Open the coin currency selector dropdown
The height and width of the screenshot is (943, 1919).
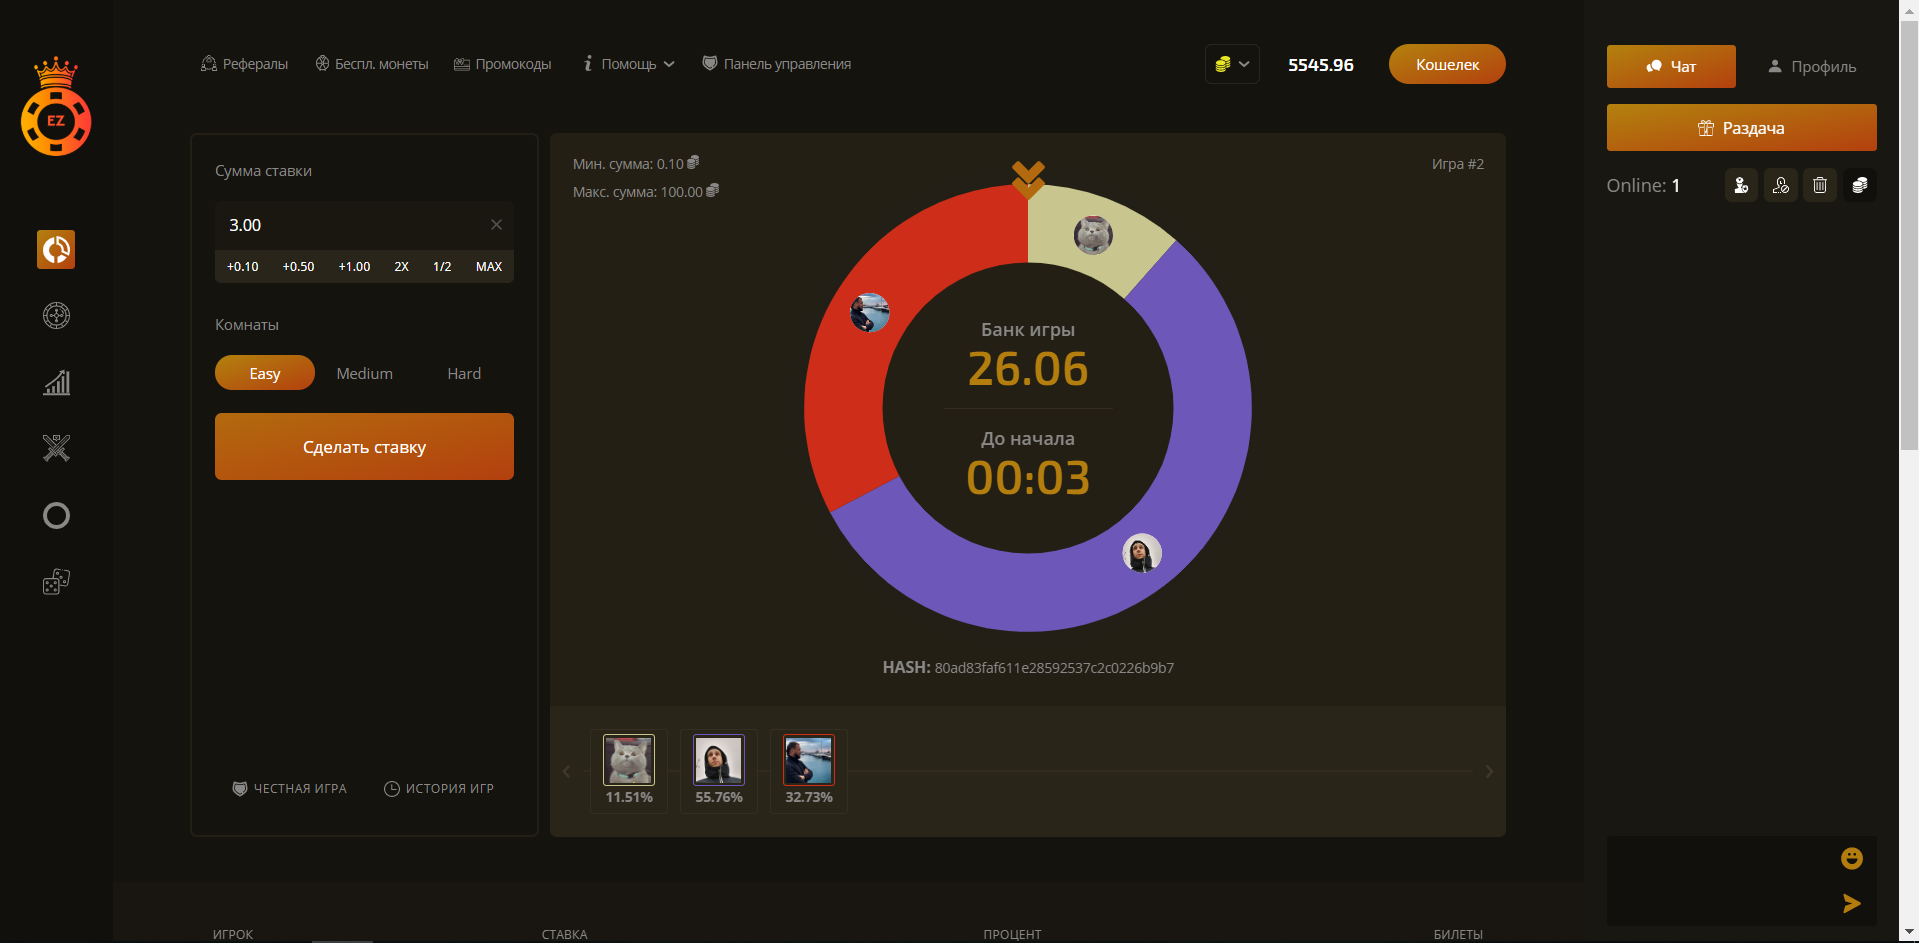tap(1231, 64)
